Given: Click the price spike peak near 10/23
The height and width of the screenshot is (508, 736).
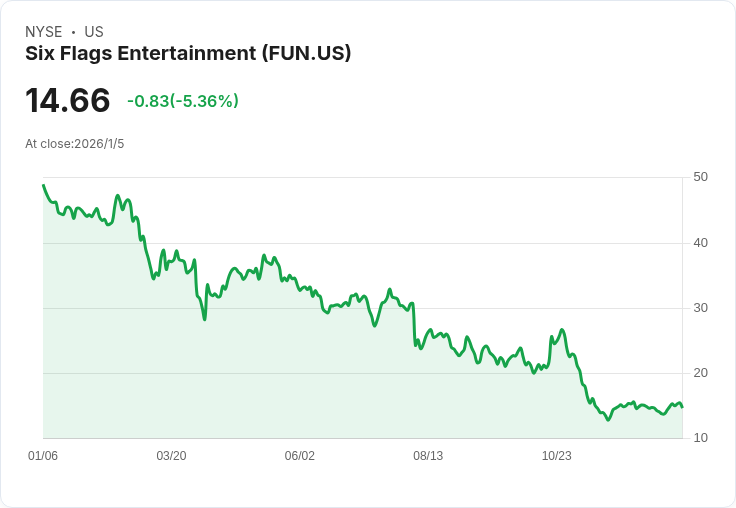Looking at the screenshot, I should (x=562, y=330).
